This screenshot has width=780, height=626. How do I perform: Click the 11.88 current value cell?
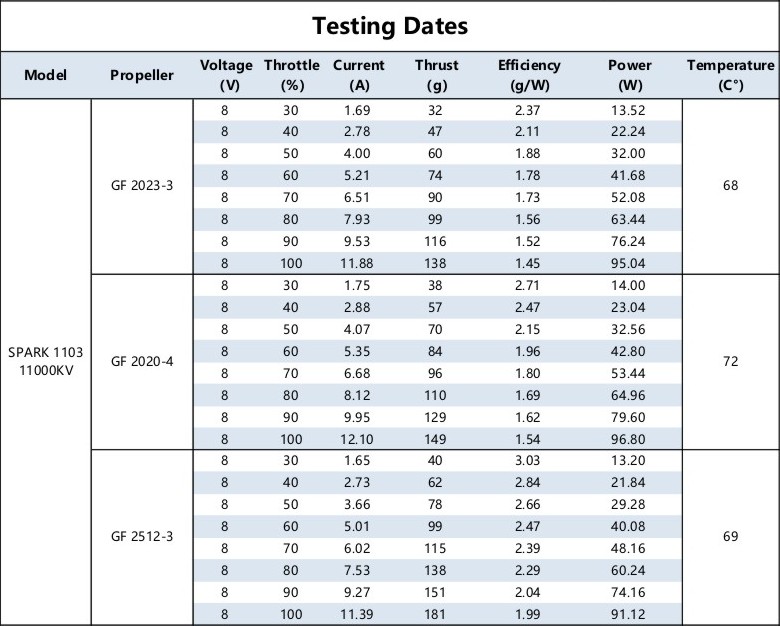point(358,262)
